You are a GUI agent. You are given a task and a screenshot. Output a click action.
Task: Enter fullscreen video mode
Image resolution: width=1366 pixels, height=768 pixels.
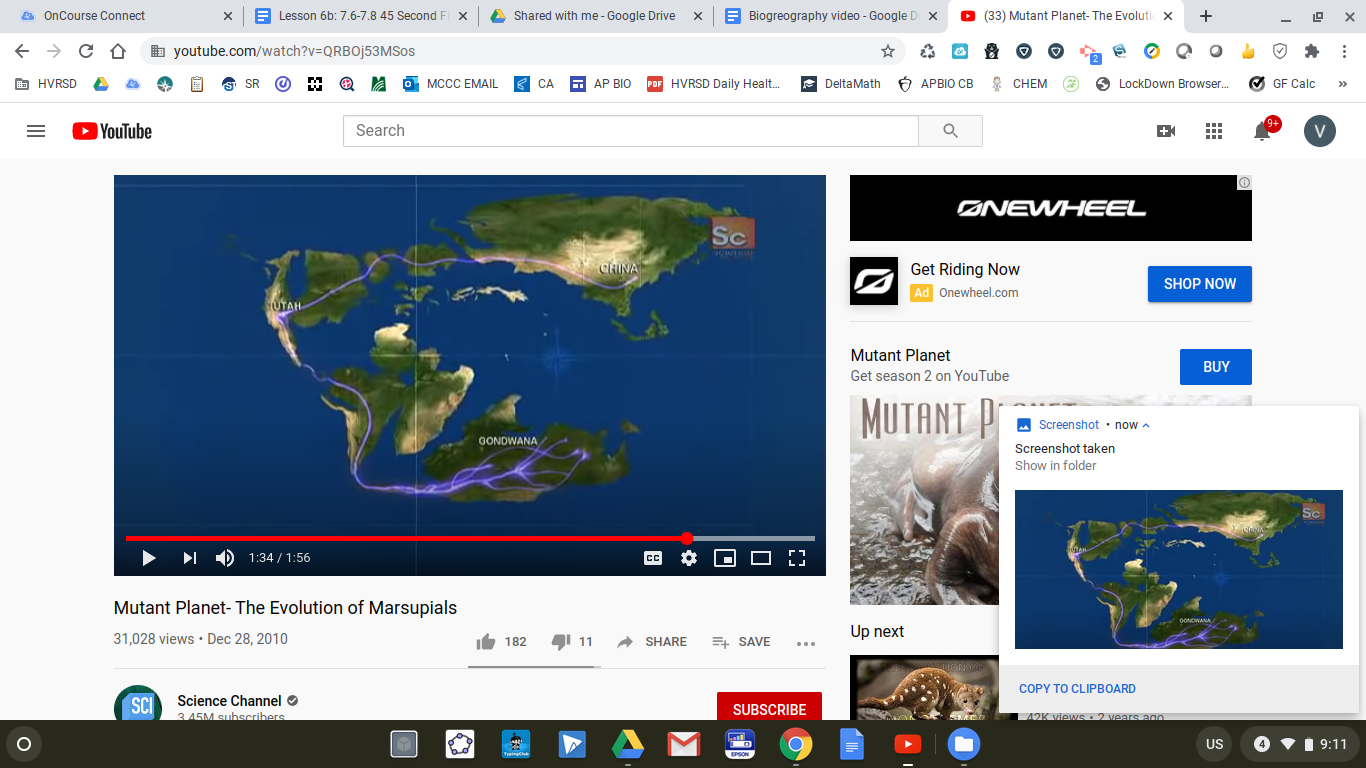pos(797,558)
